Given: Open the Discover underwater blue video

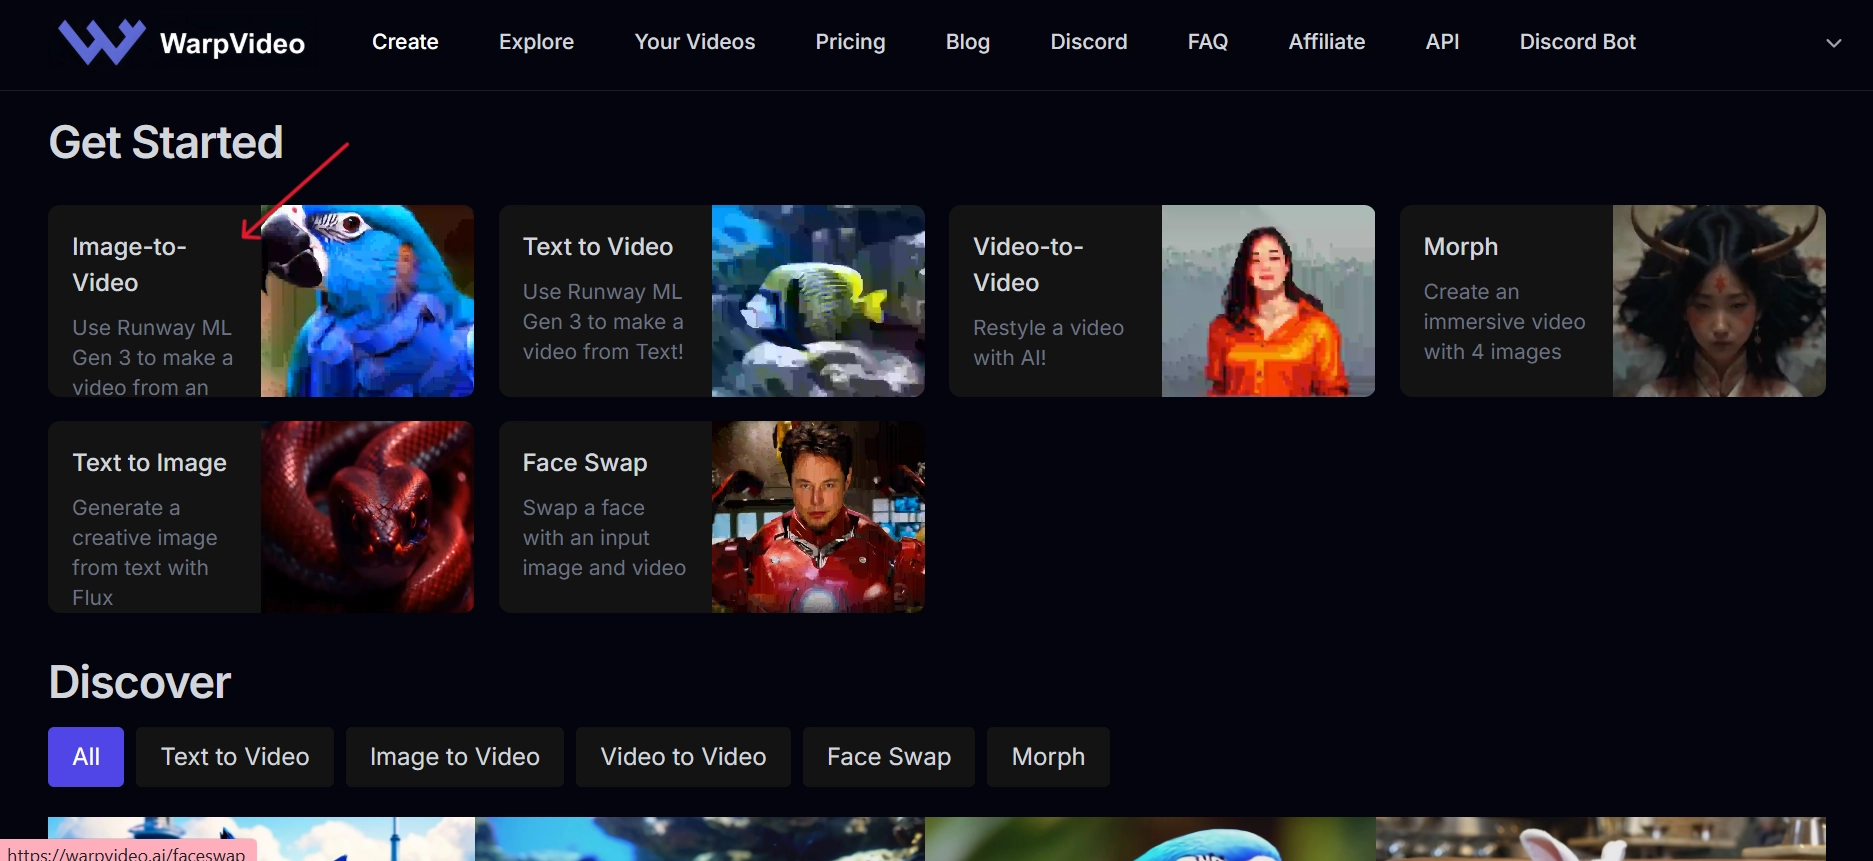Looking at the screenshot, I should pos(700,839).
